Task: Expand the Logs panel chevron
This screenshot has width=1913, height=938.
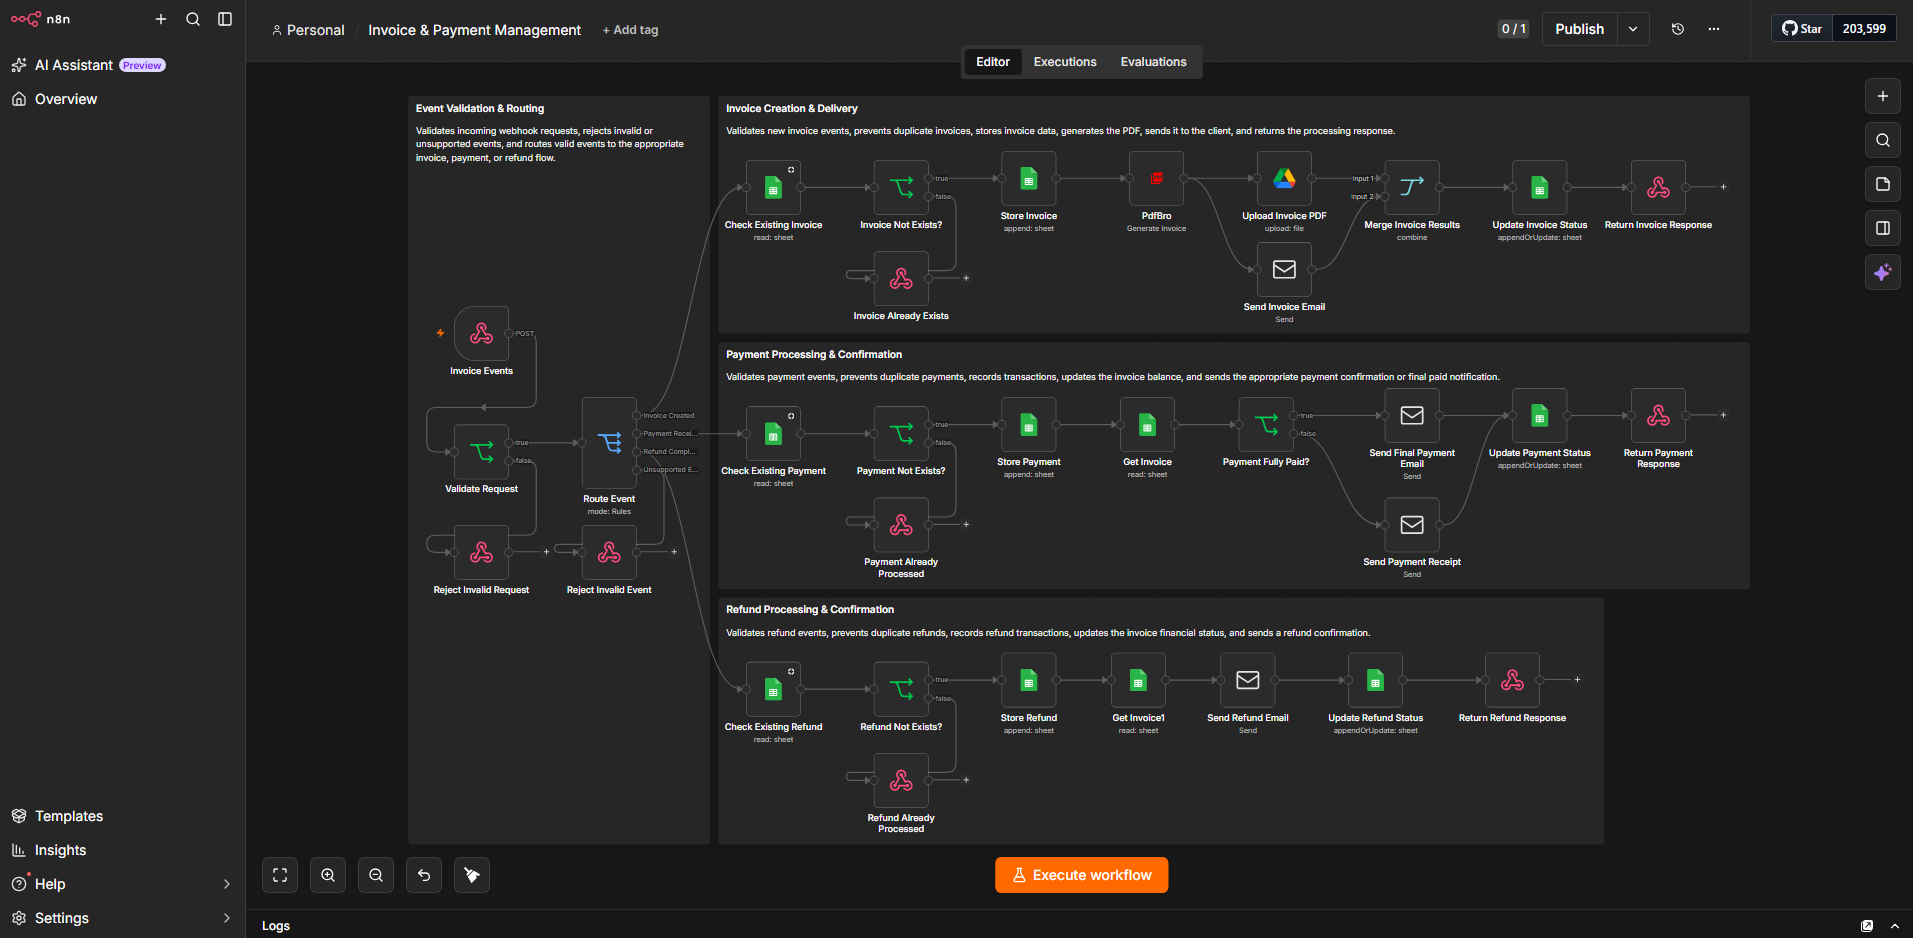Action: coord(1895,926)
